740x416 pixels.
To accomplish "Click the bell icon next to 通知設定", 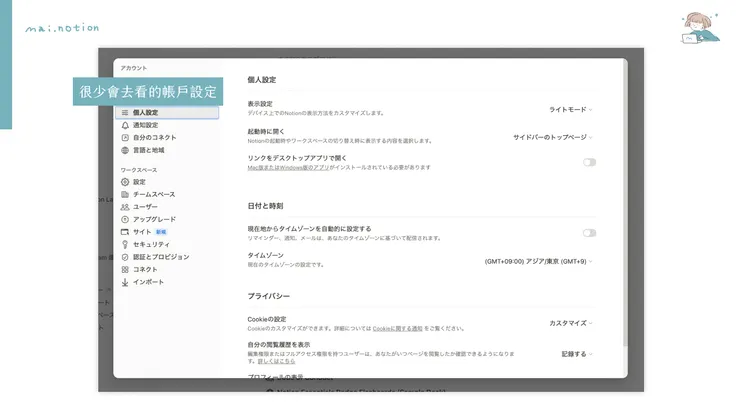I will (x=125, y=125).
